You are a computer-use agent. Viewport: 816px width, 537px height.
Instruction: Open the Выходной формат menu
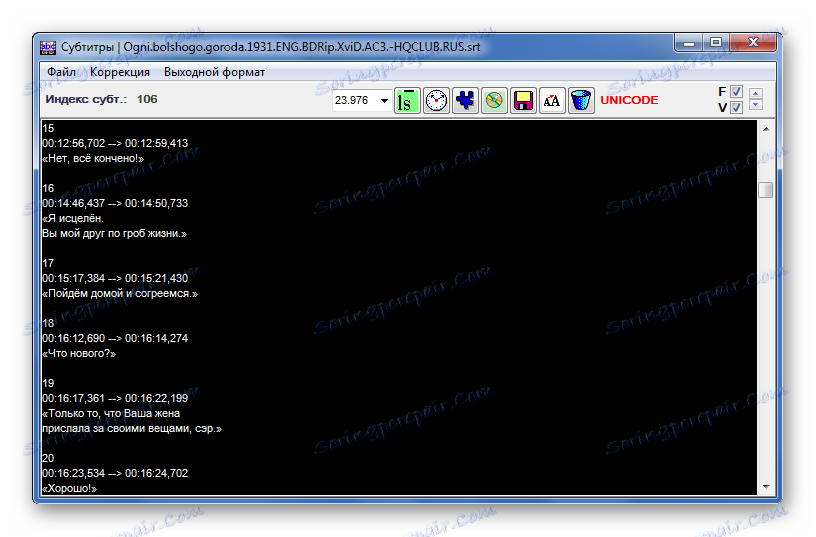click(214, 72)
